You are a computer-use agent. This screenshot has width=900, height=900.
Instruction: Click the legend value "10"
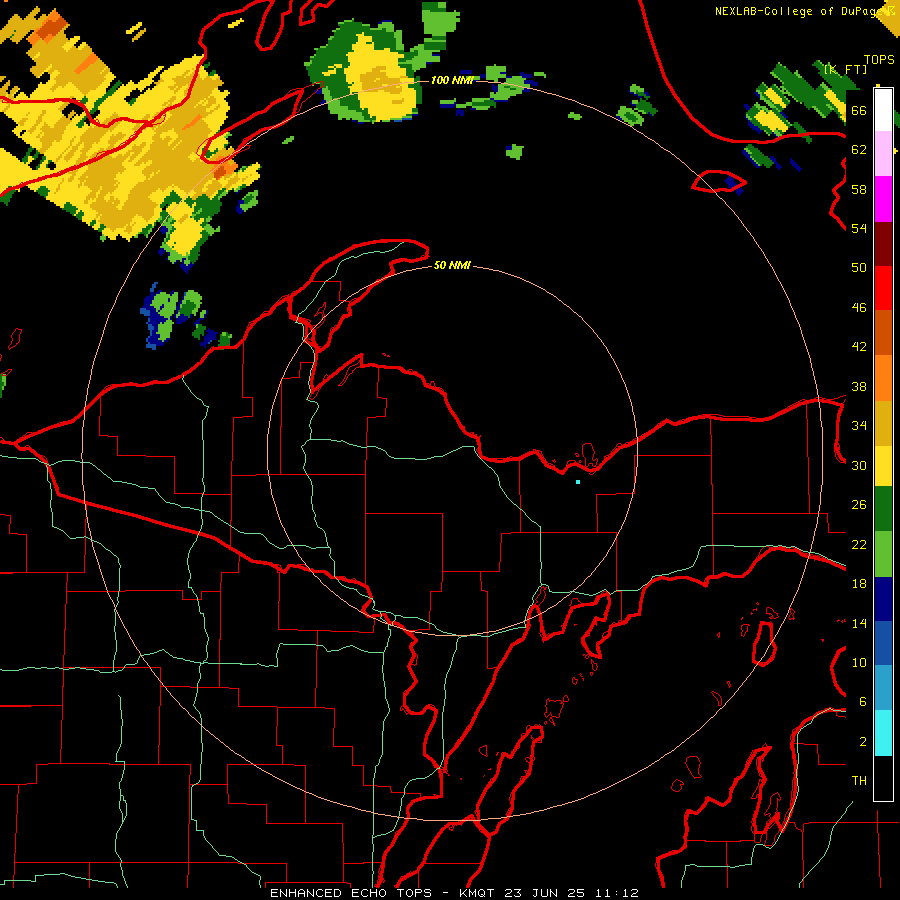coord(859,662)
